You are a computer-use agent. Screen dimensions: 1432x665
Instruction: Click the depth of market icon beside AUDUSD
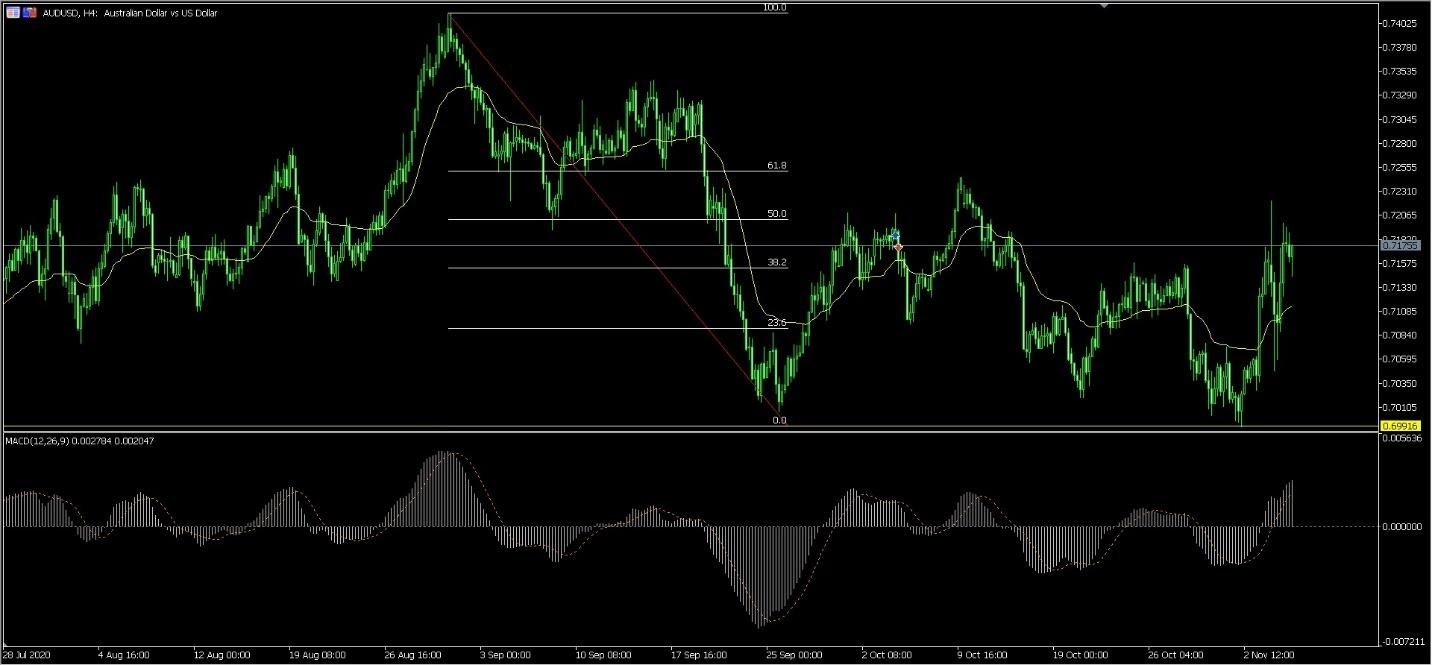click(30, 12)
